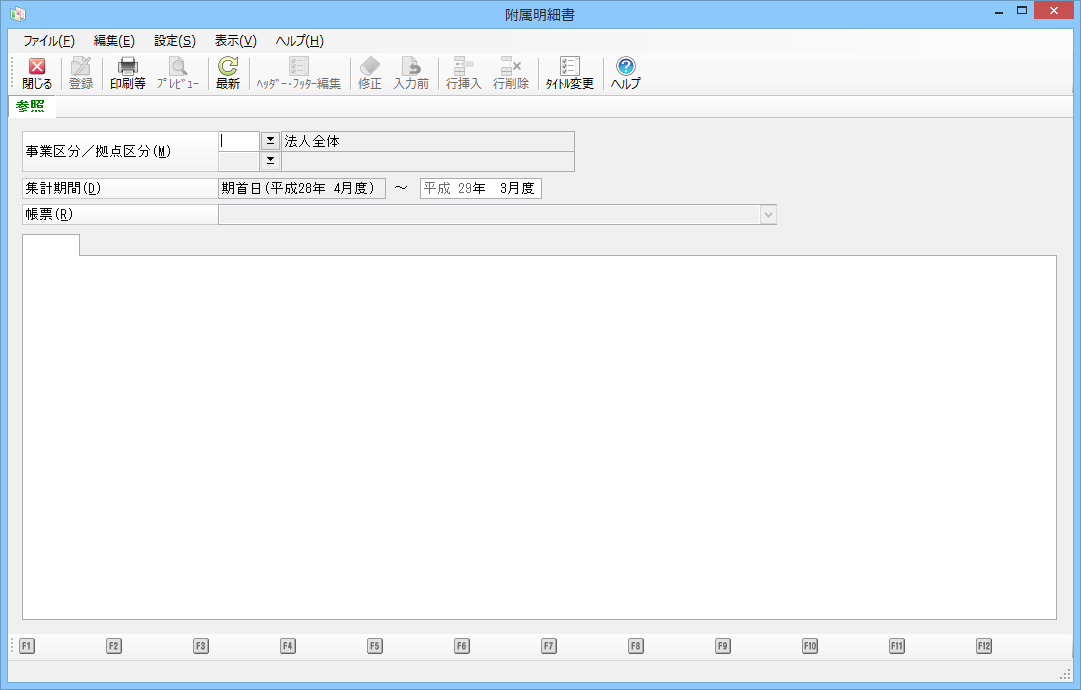Click the プレビュー preview magnifier icon
The width and height of the screenshot is (1081, 690).
tap(178, 67)
